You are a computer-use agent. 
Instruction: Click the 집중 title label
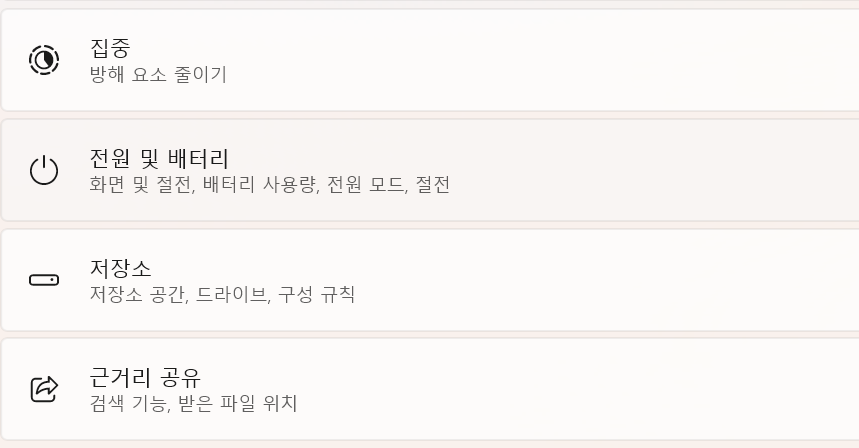(x=110, y=48)
